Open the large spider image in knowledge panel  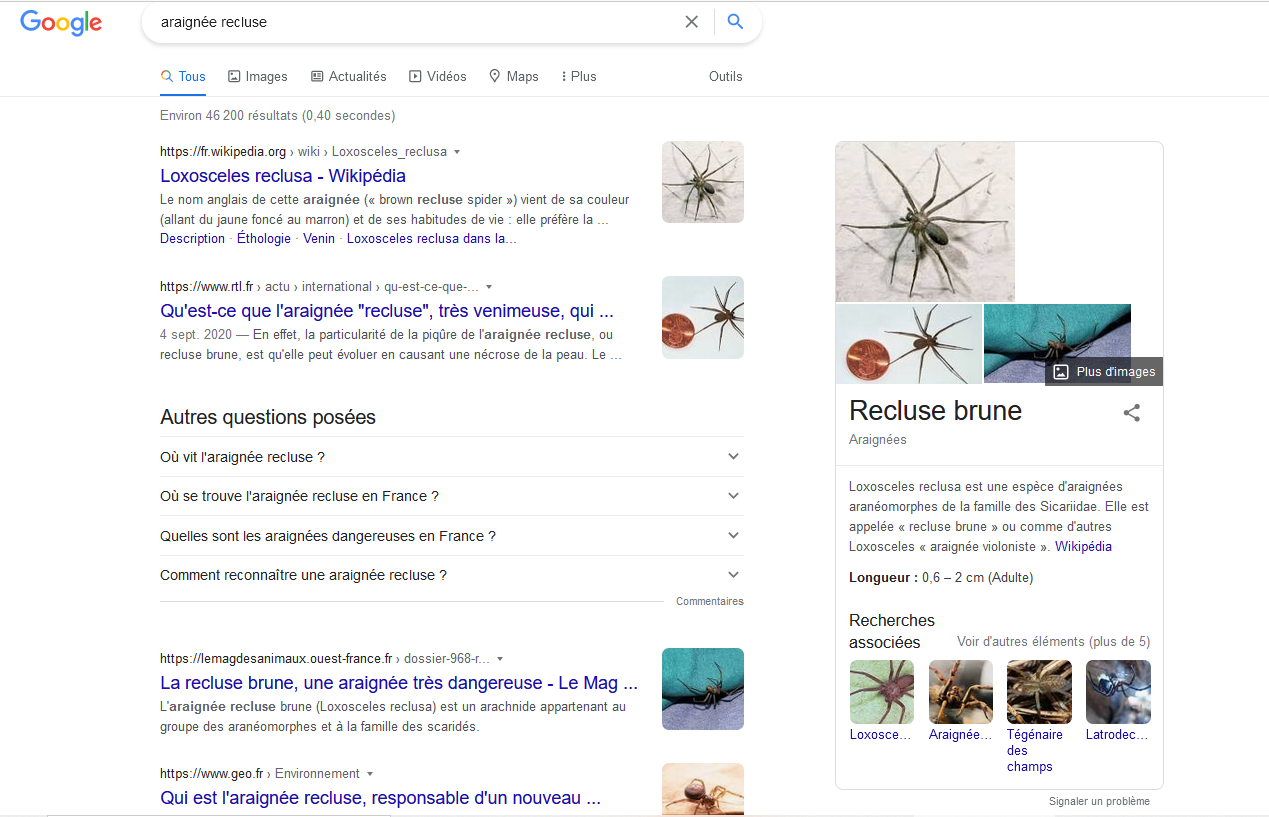click(925, 222)
